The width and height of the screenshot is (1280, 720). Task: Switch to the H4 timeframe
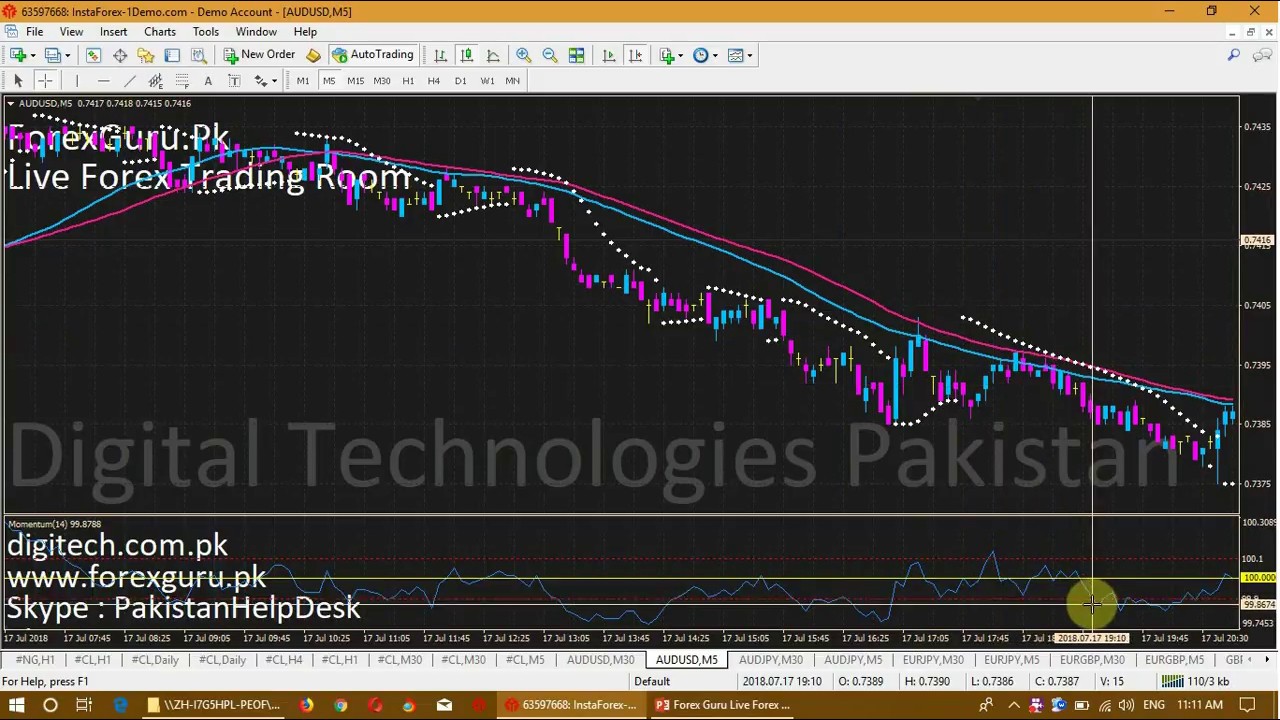click(x=433, y=80)
